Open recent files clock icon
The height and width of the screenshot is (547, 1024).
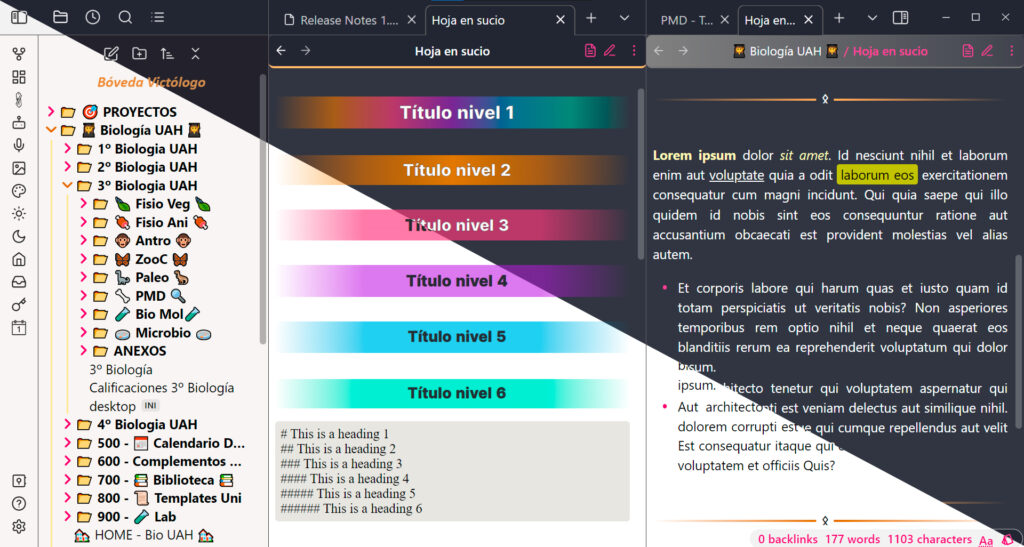tap(93, 18)
